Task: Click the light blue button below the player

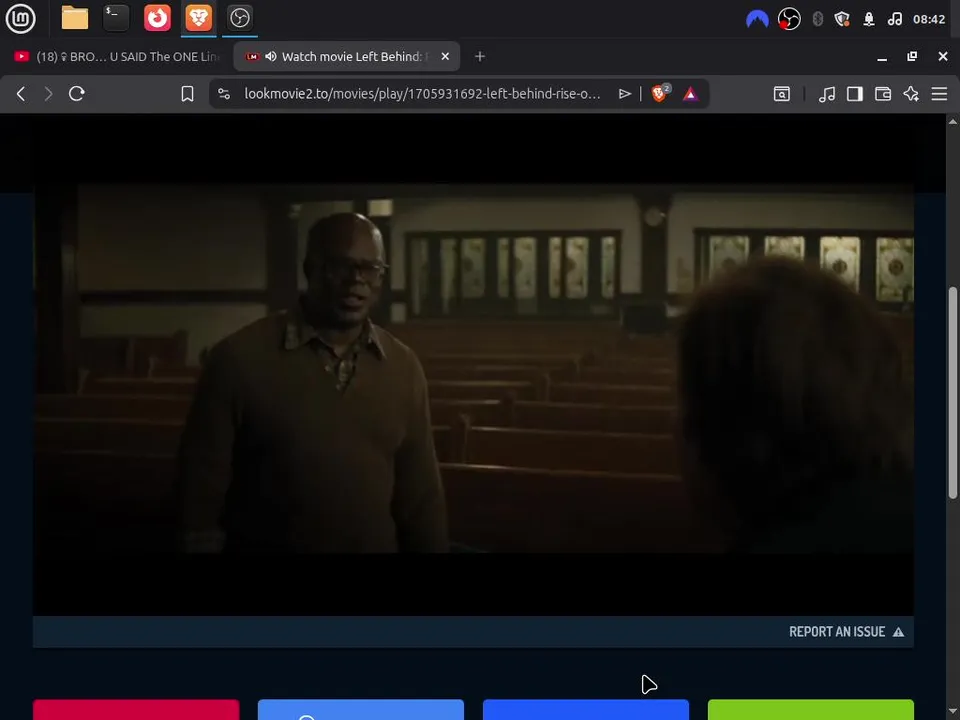Action: point(361,710)
